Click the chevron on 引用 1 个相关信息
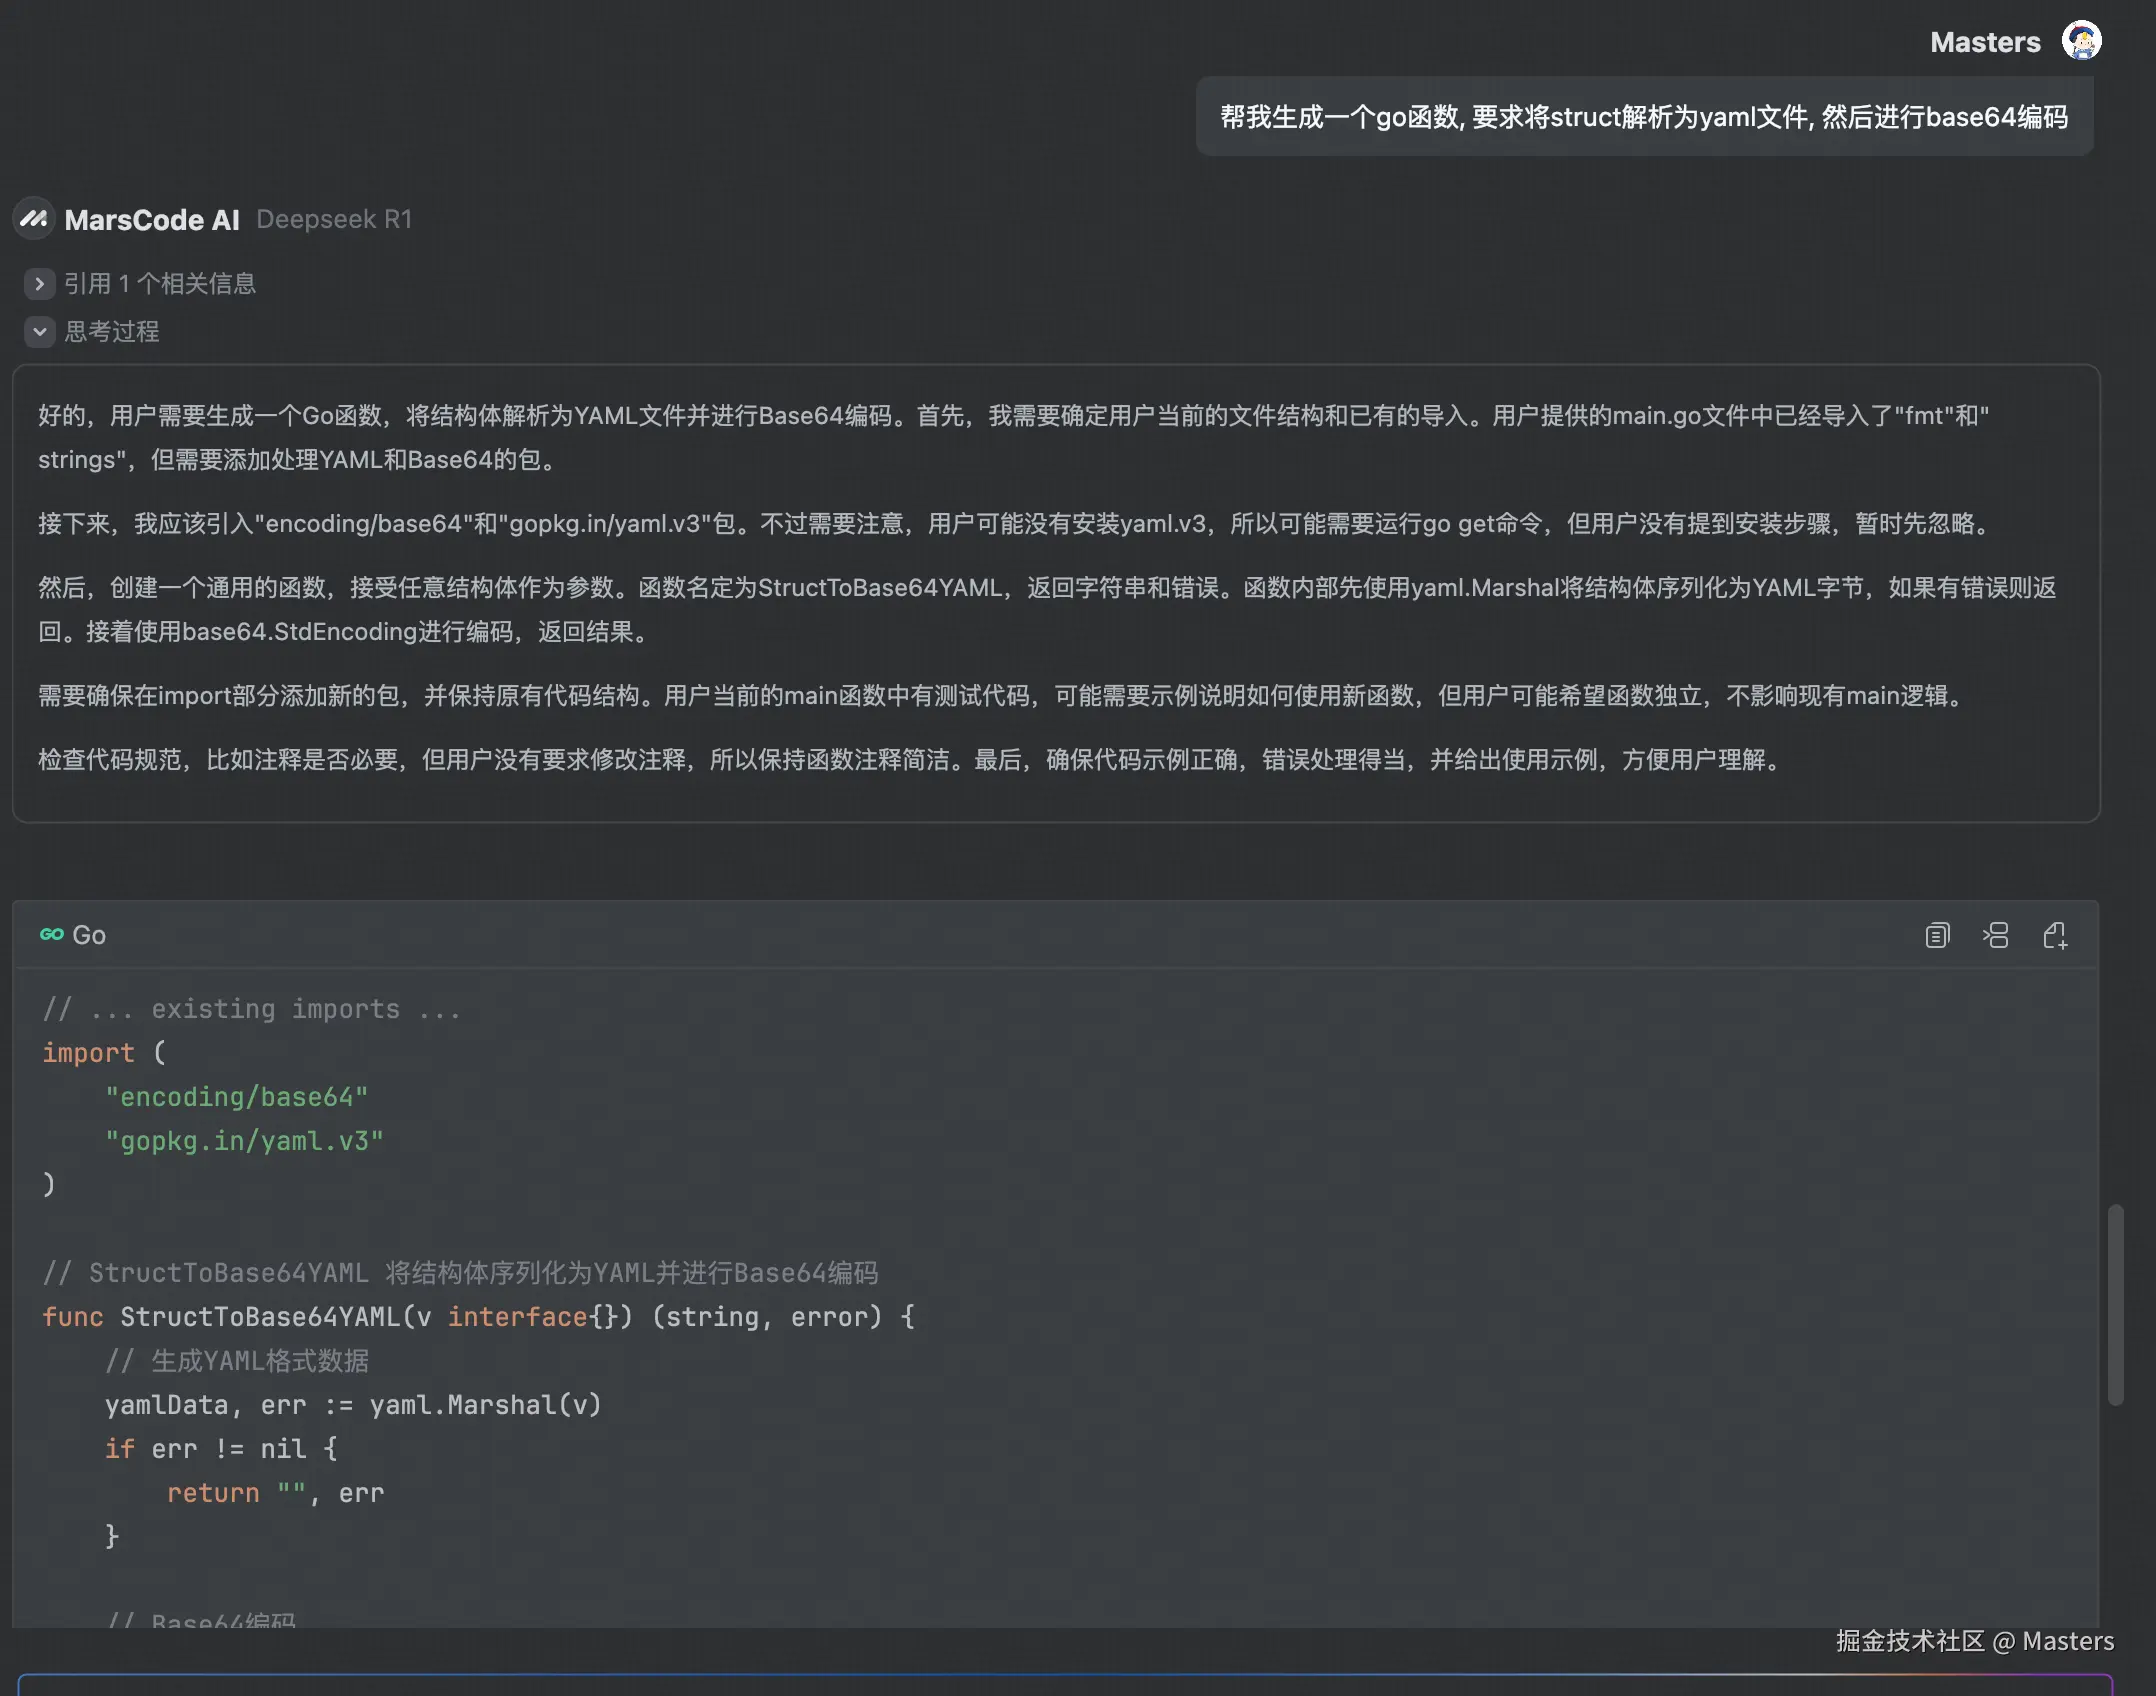Viewport: 2156px width, 1696px height. click(x=39, y=284)
